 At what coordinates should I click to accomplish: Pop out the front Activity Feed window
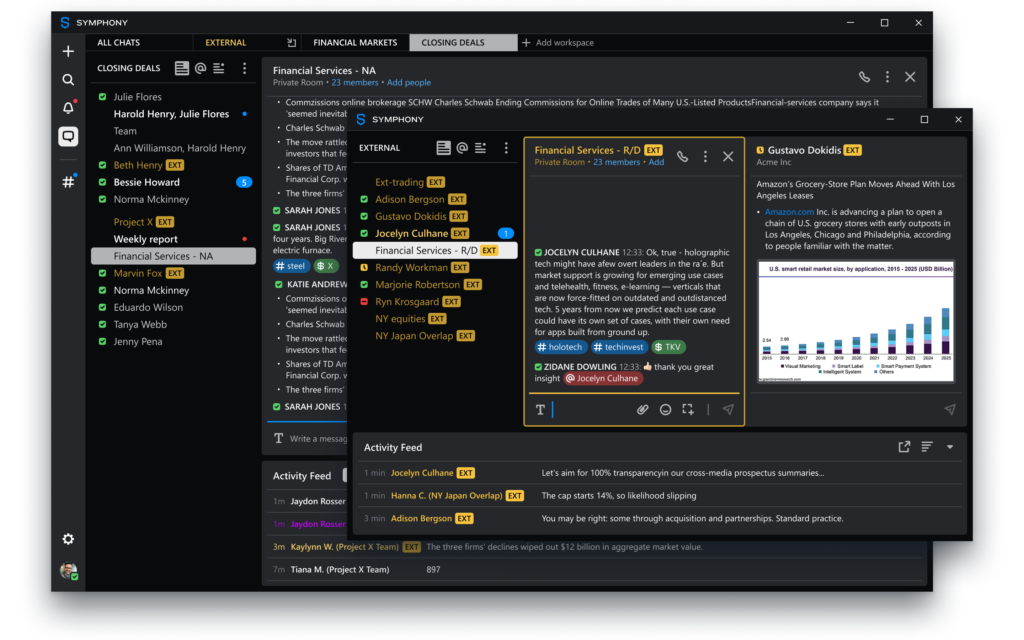point(904,447)
